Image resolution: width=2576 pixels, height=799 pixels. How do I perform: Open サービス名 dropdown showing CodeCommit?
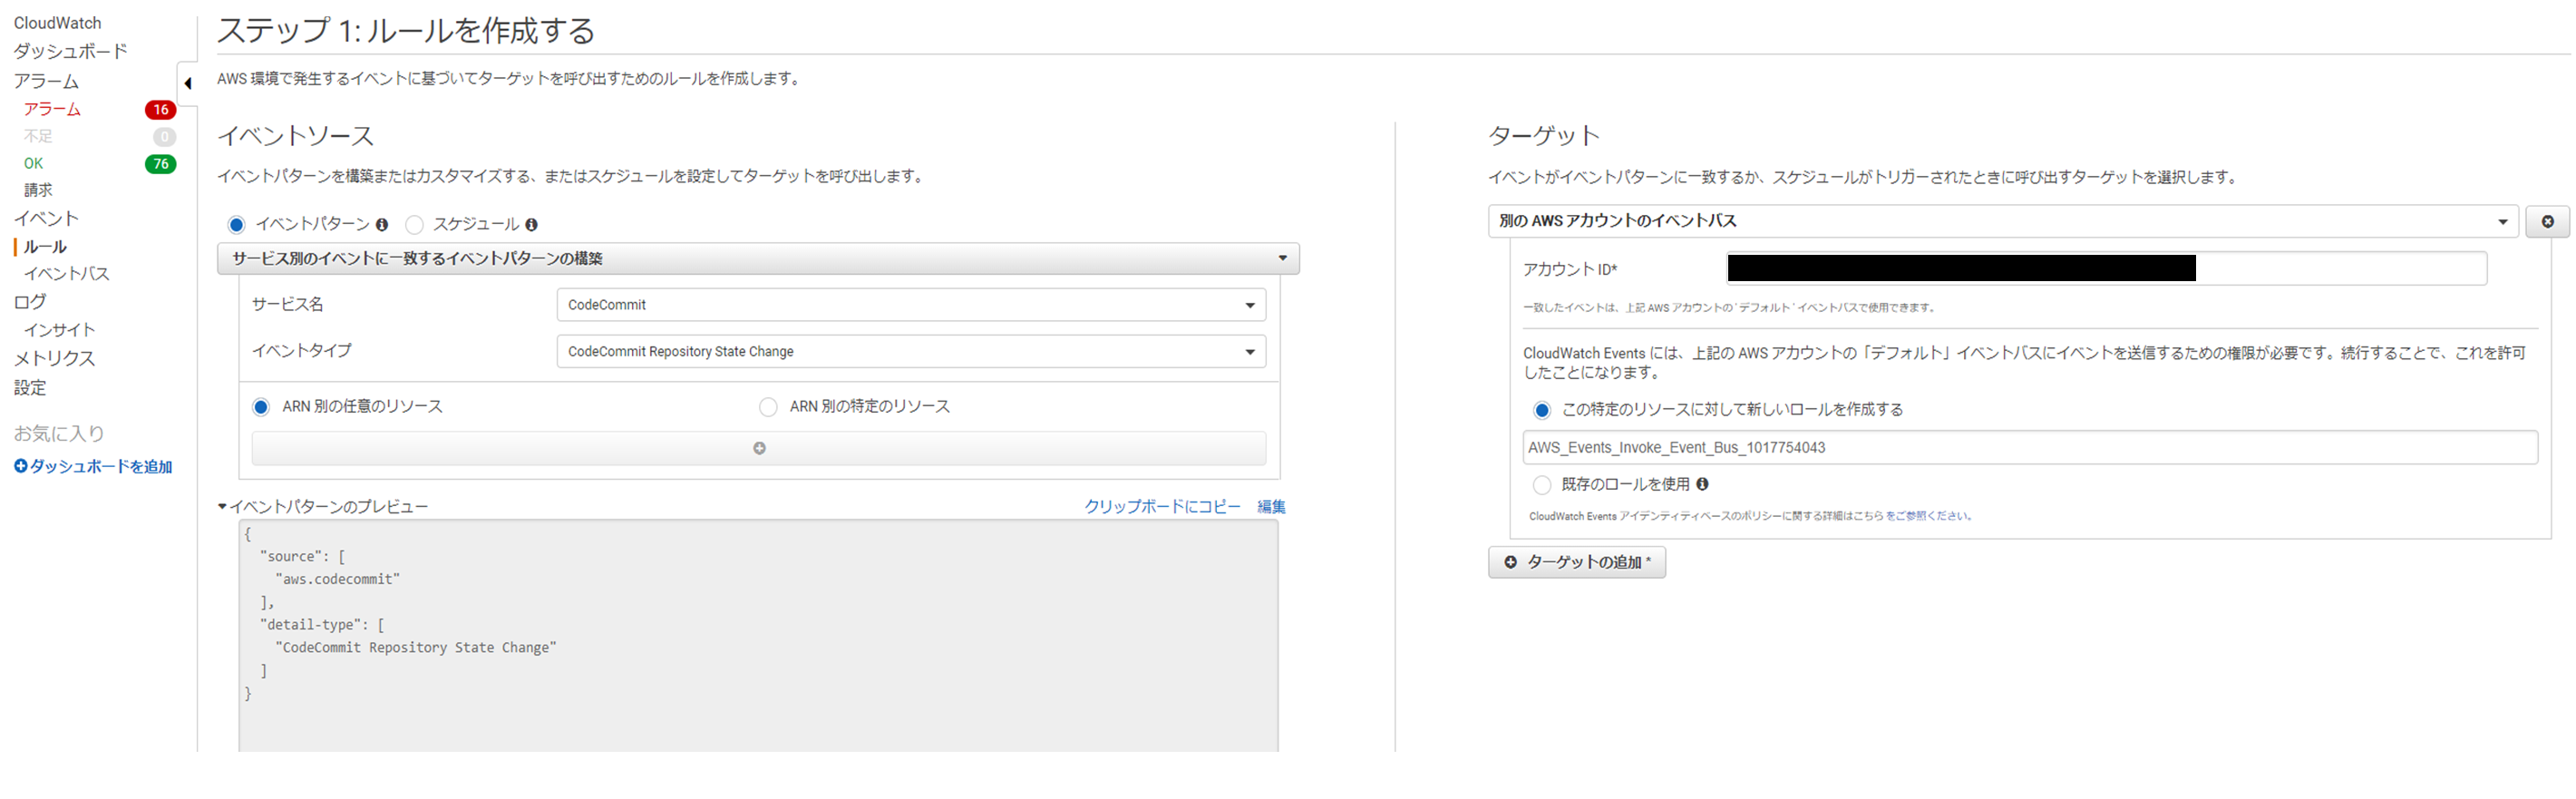coord(911,305)
